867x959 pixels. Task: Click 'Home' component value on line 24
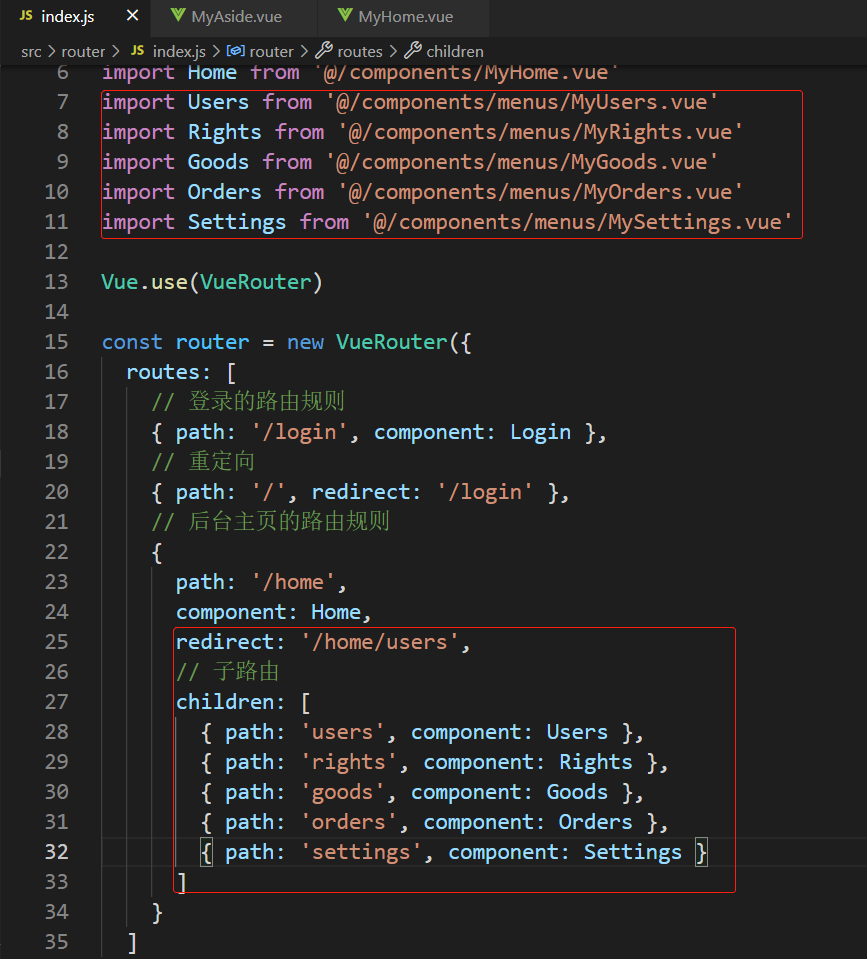click(336, 612)
